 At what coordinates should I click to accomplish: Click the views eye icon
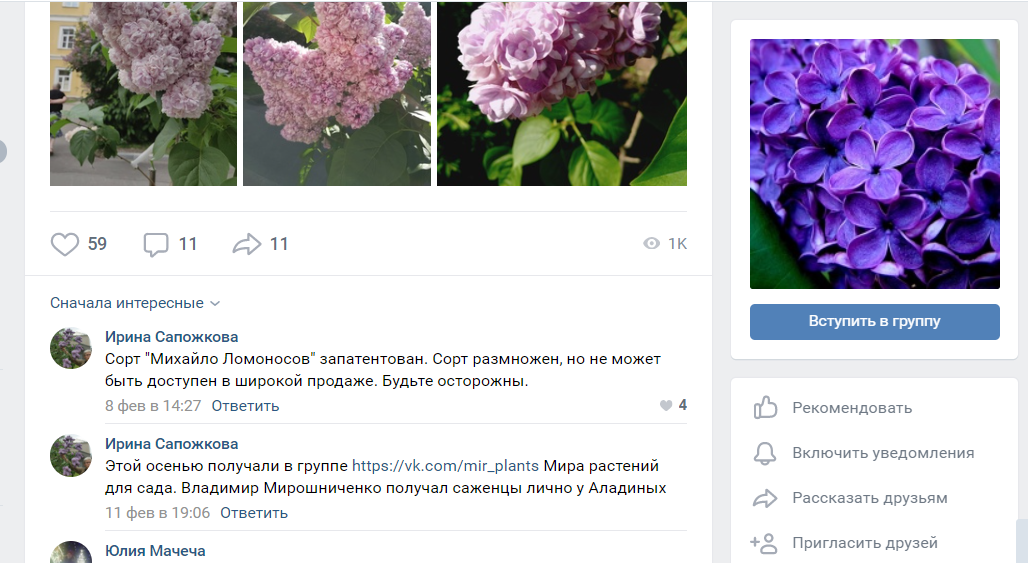[x=651, y=244]
